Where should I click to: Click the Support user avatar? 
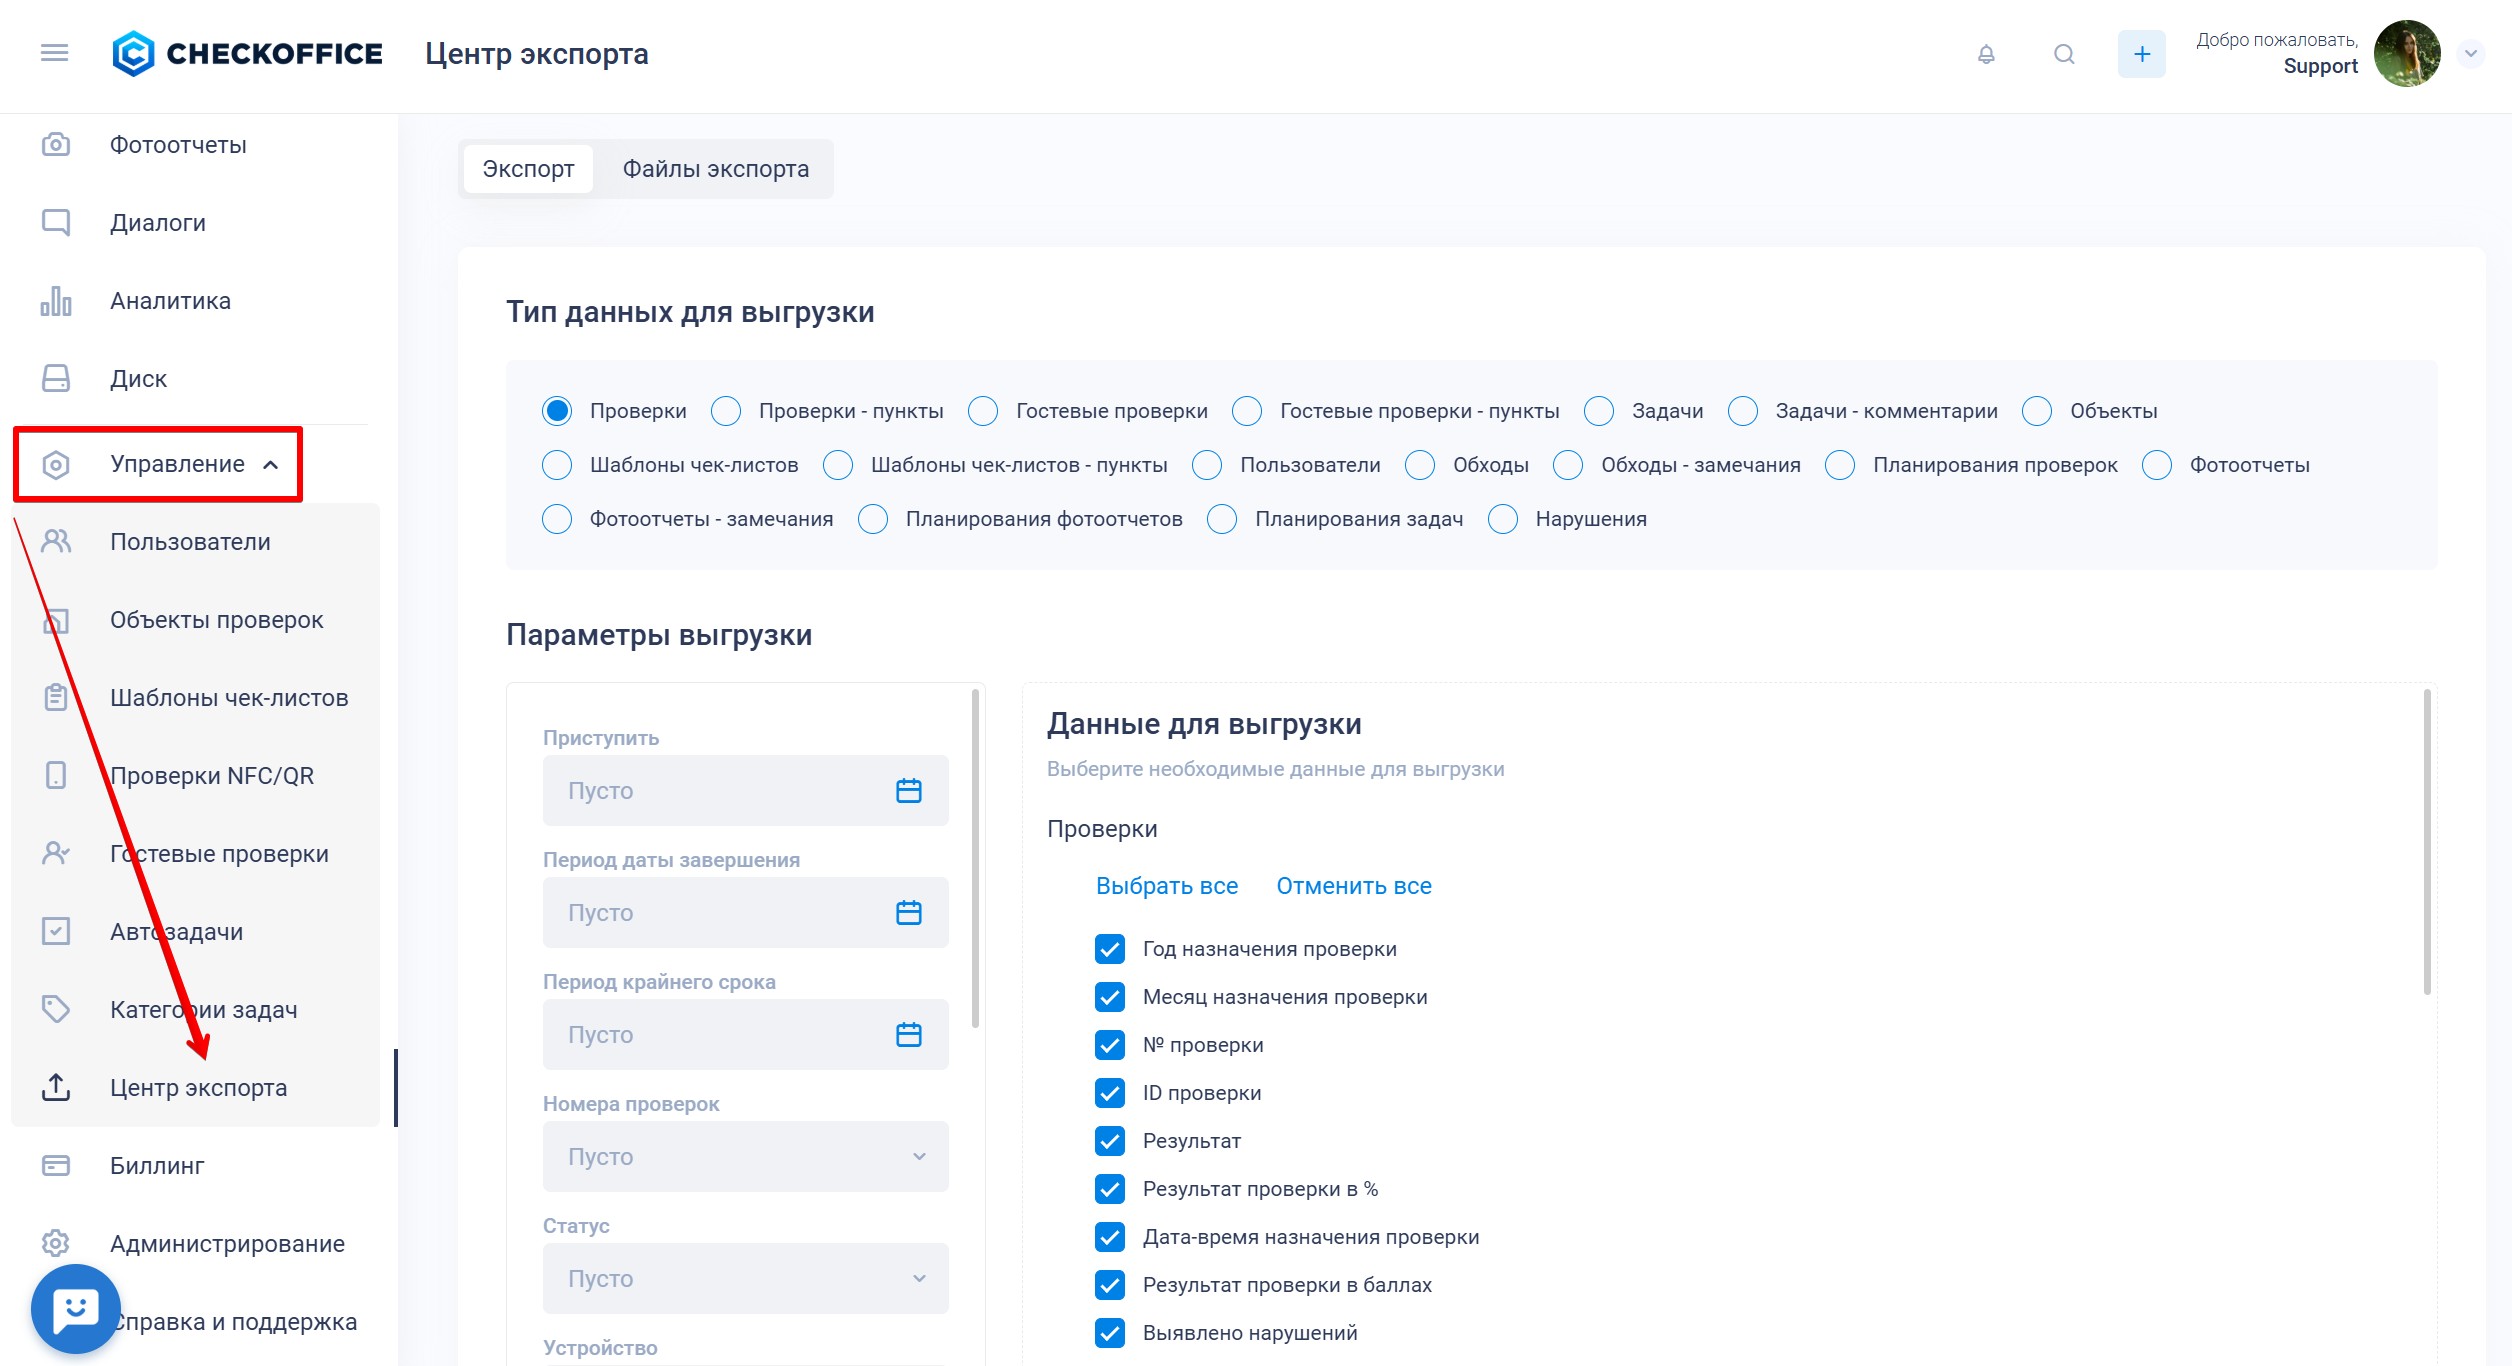(2406, 54)
